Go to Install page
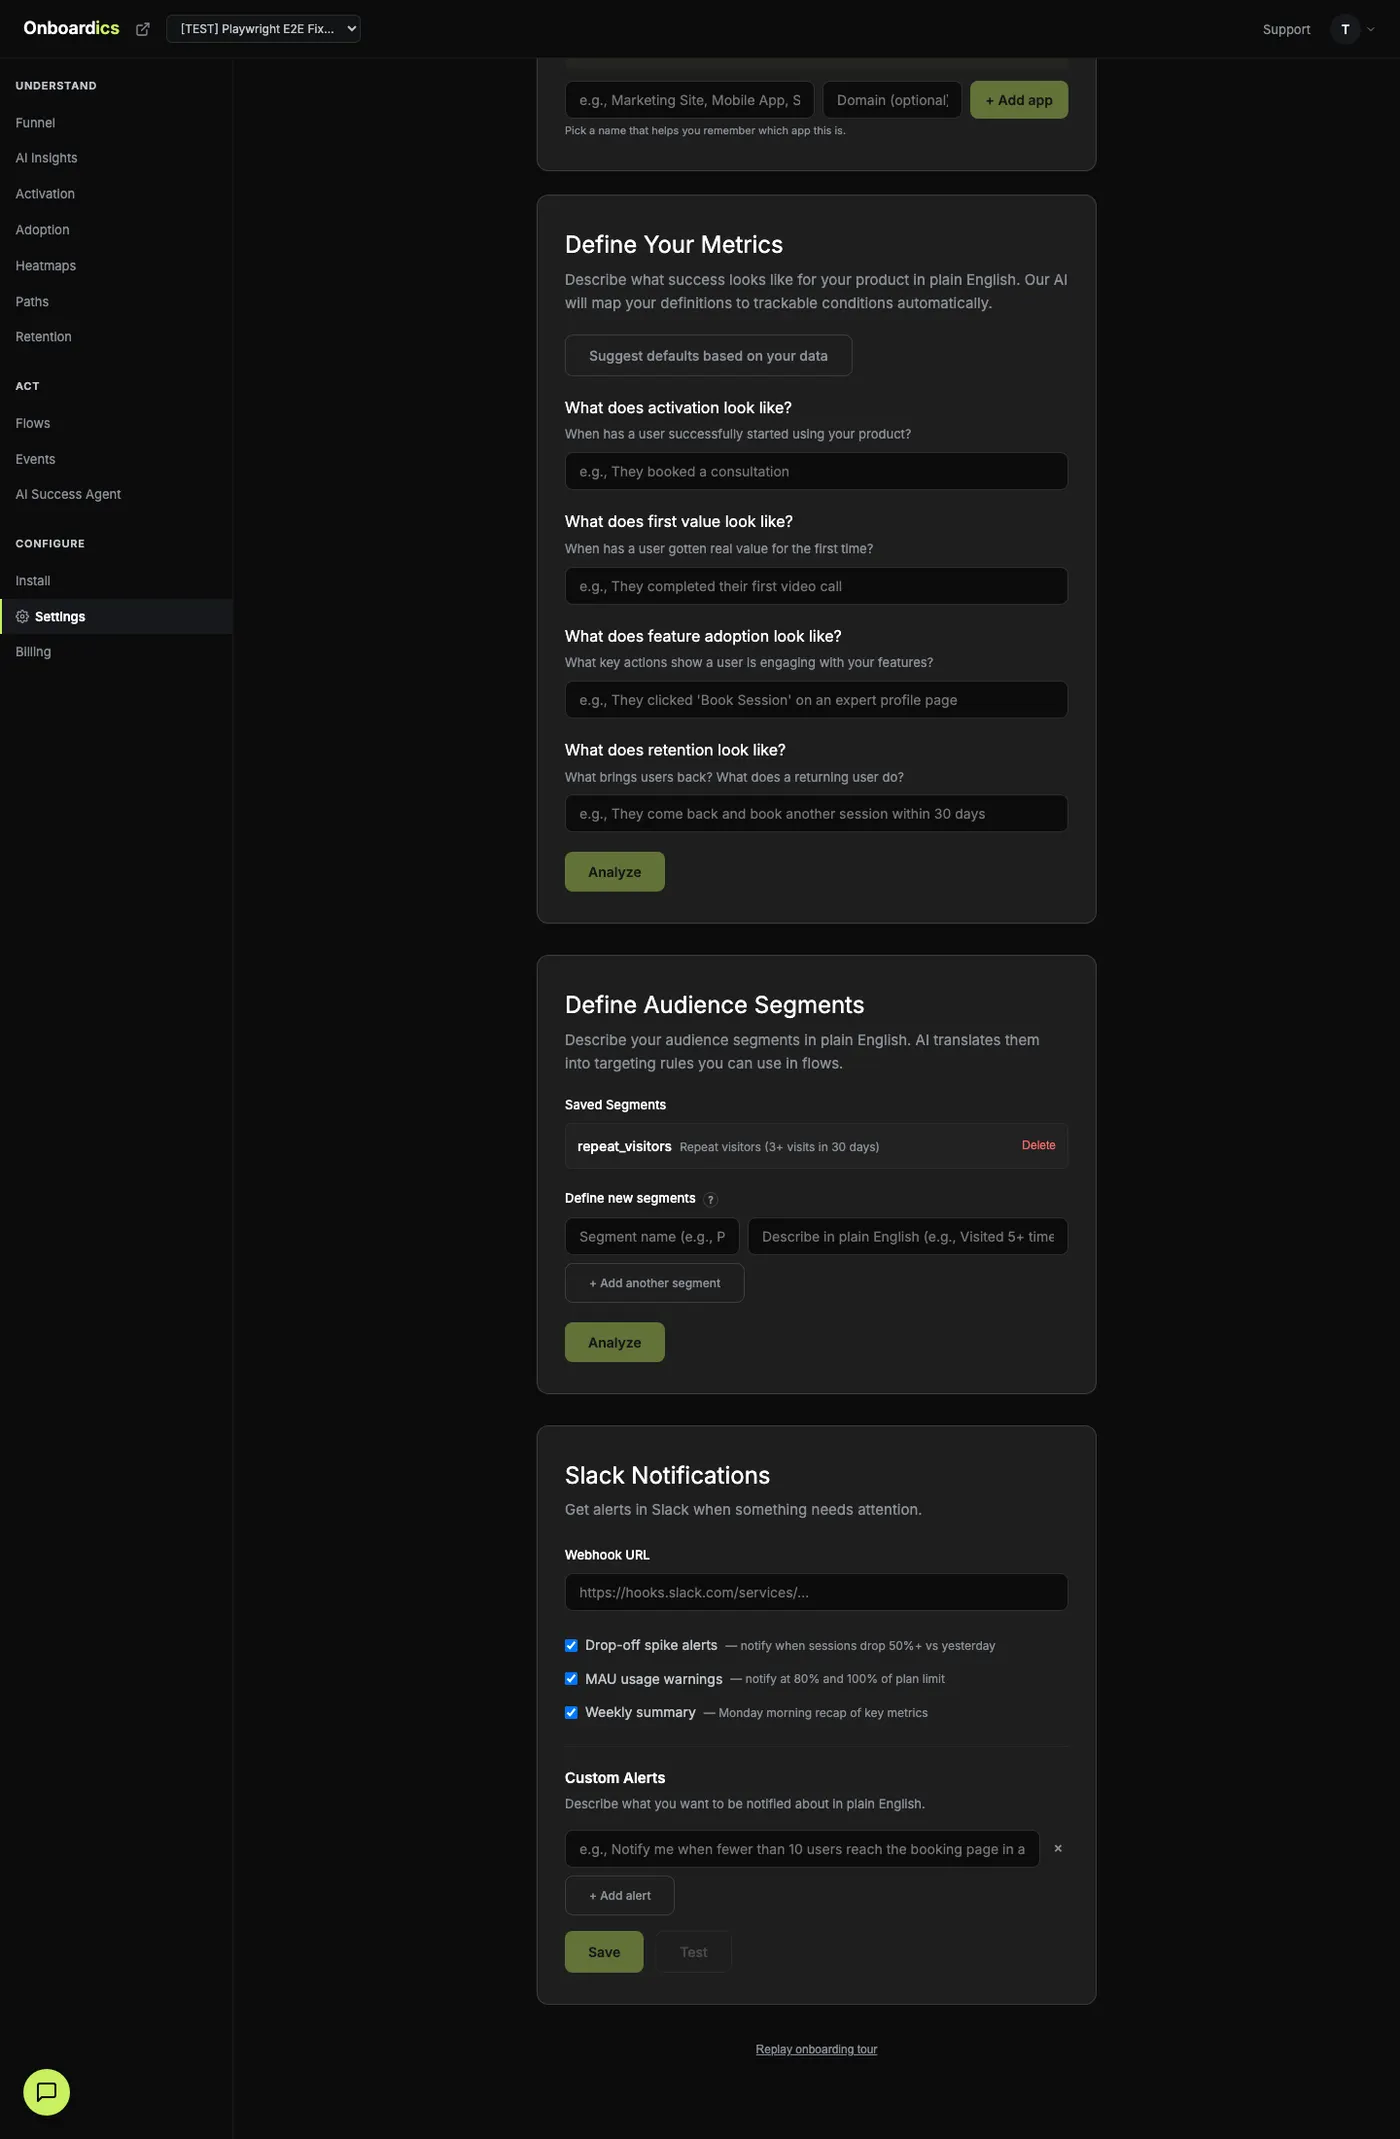Viewport: 1400px width, 2139px height. pyautogui.click(x=33, y=581)
